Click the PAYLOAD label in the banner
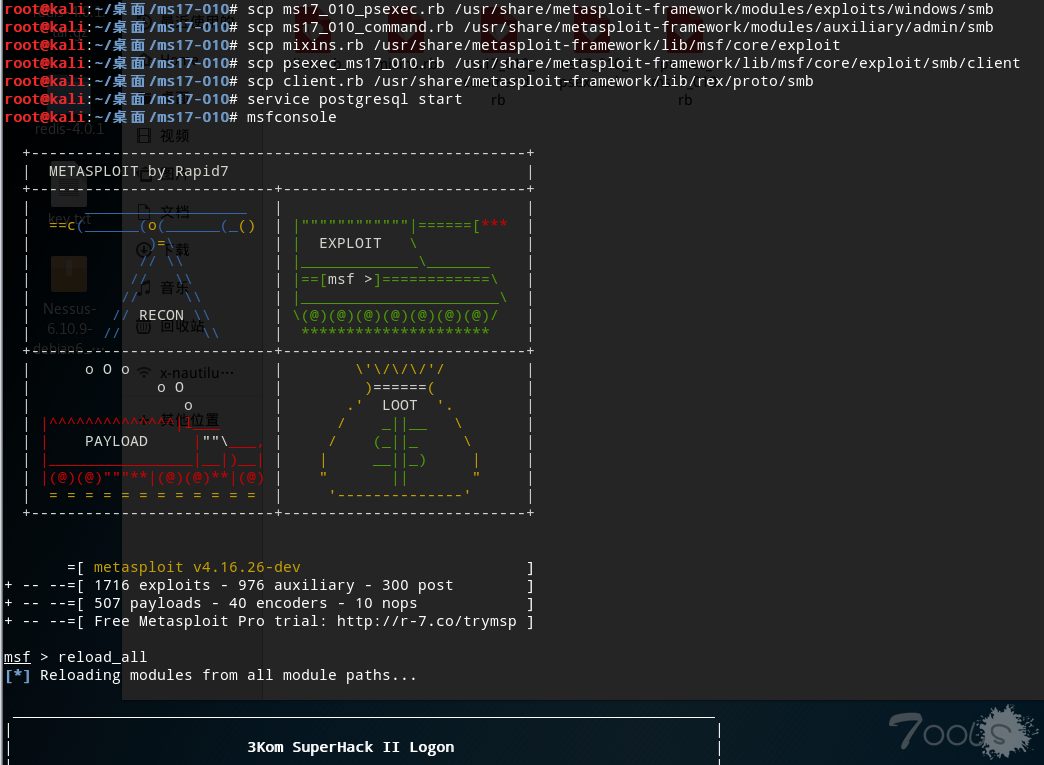 [x=117, y=441]
